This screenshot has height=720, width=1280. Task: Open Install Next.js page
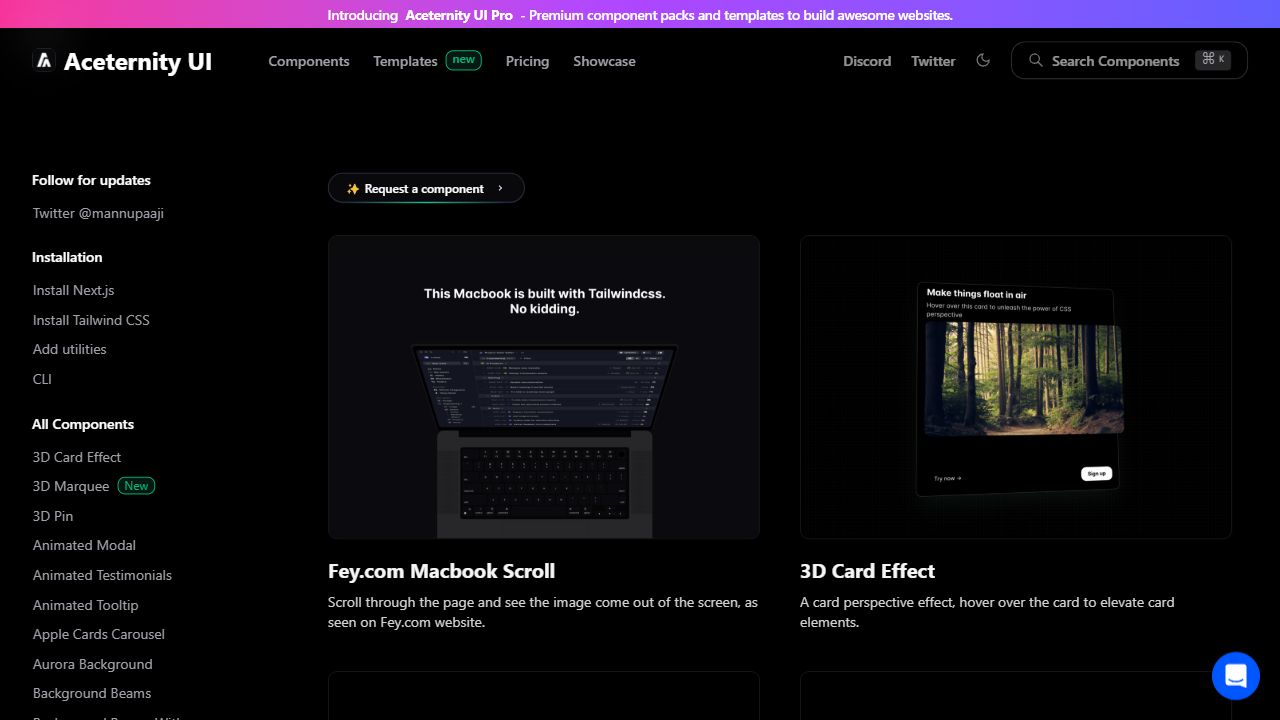(74, 290)
